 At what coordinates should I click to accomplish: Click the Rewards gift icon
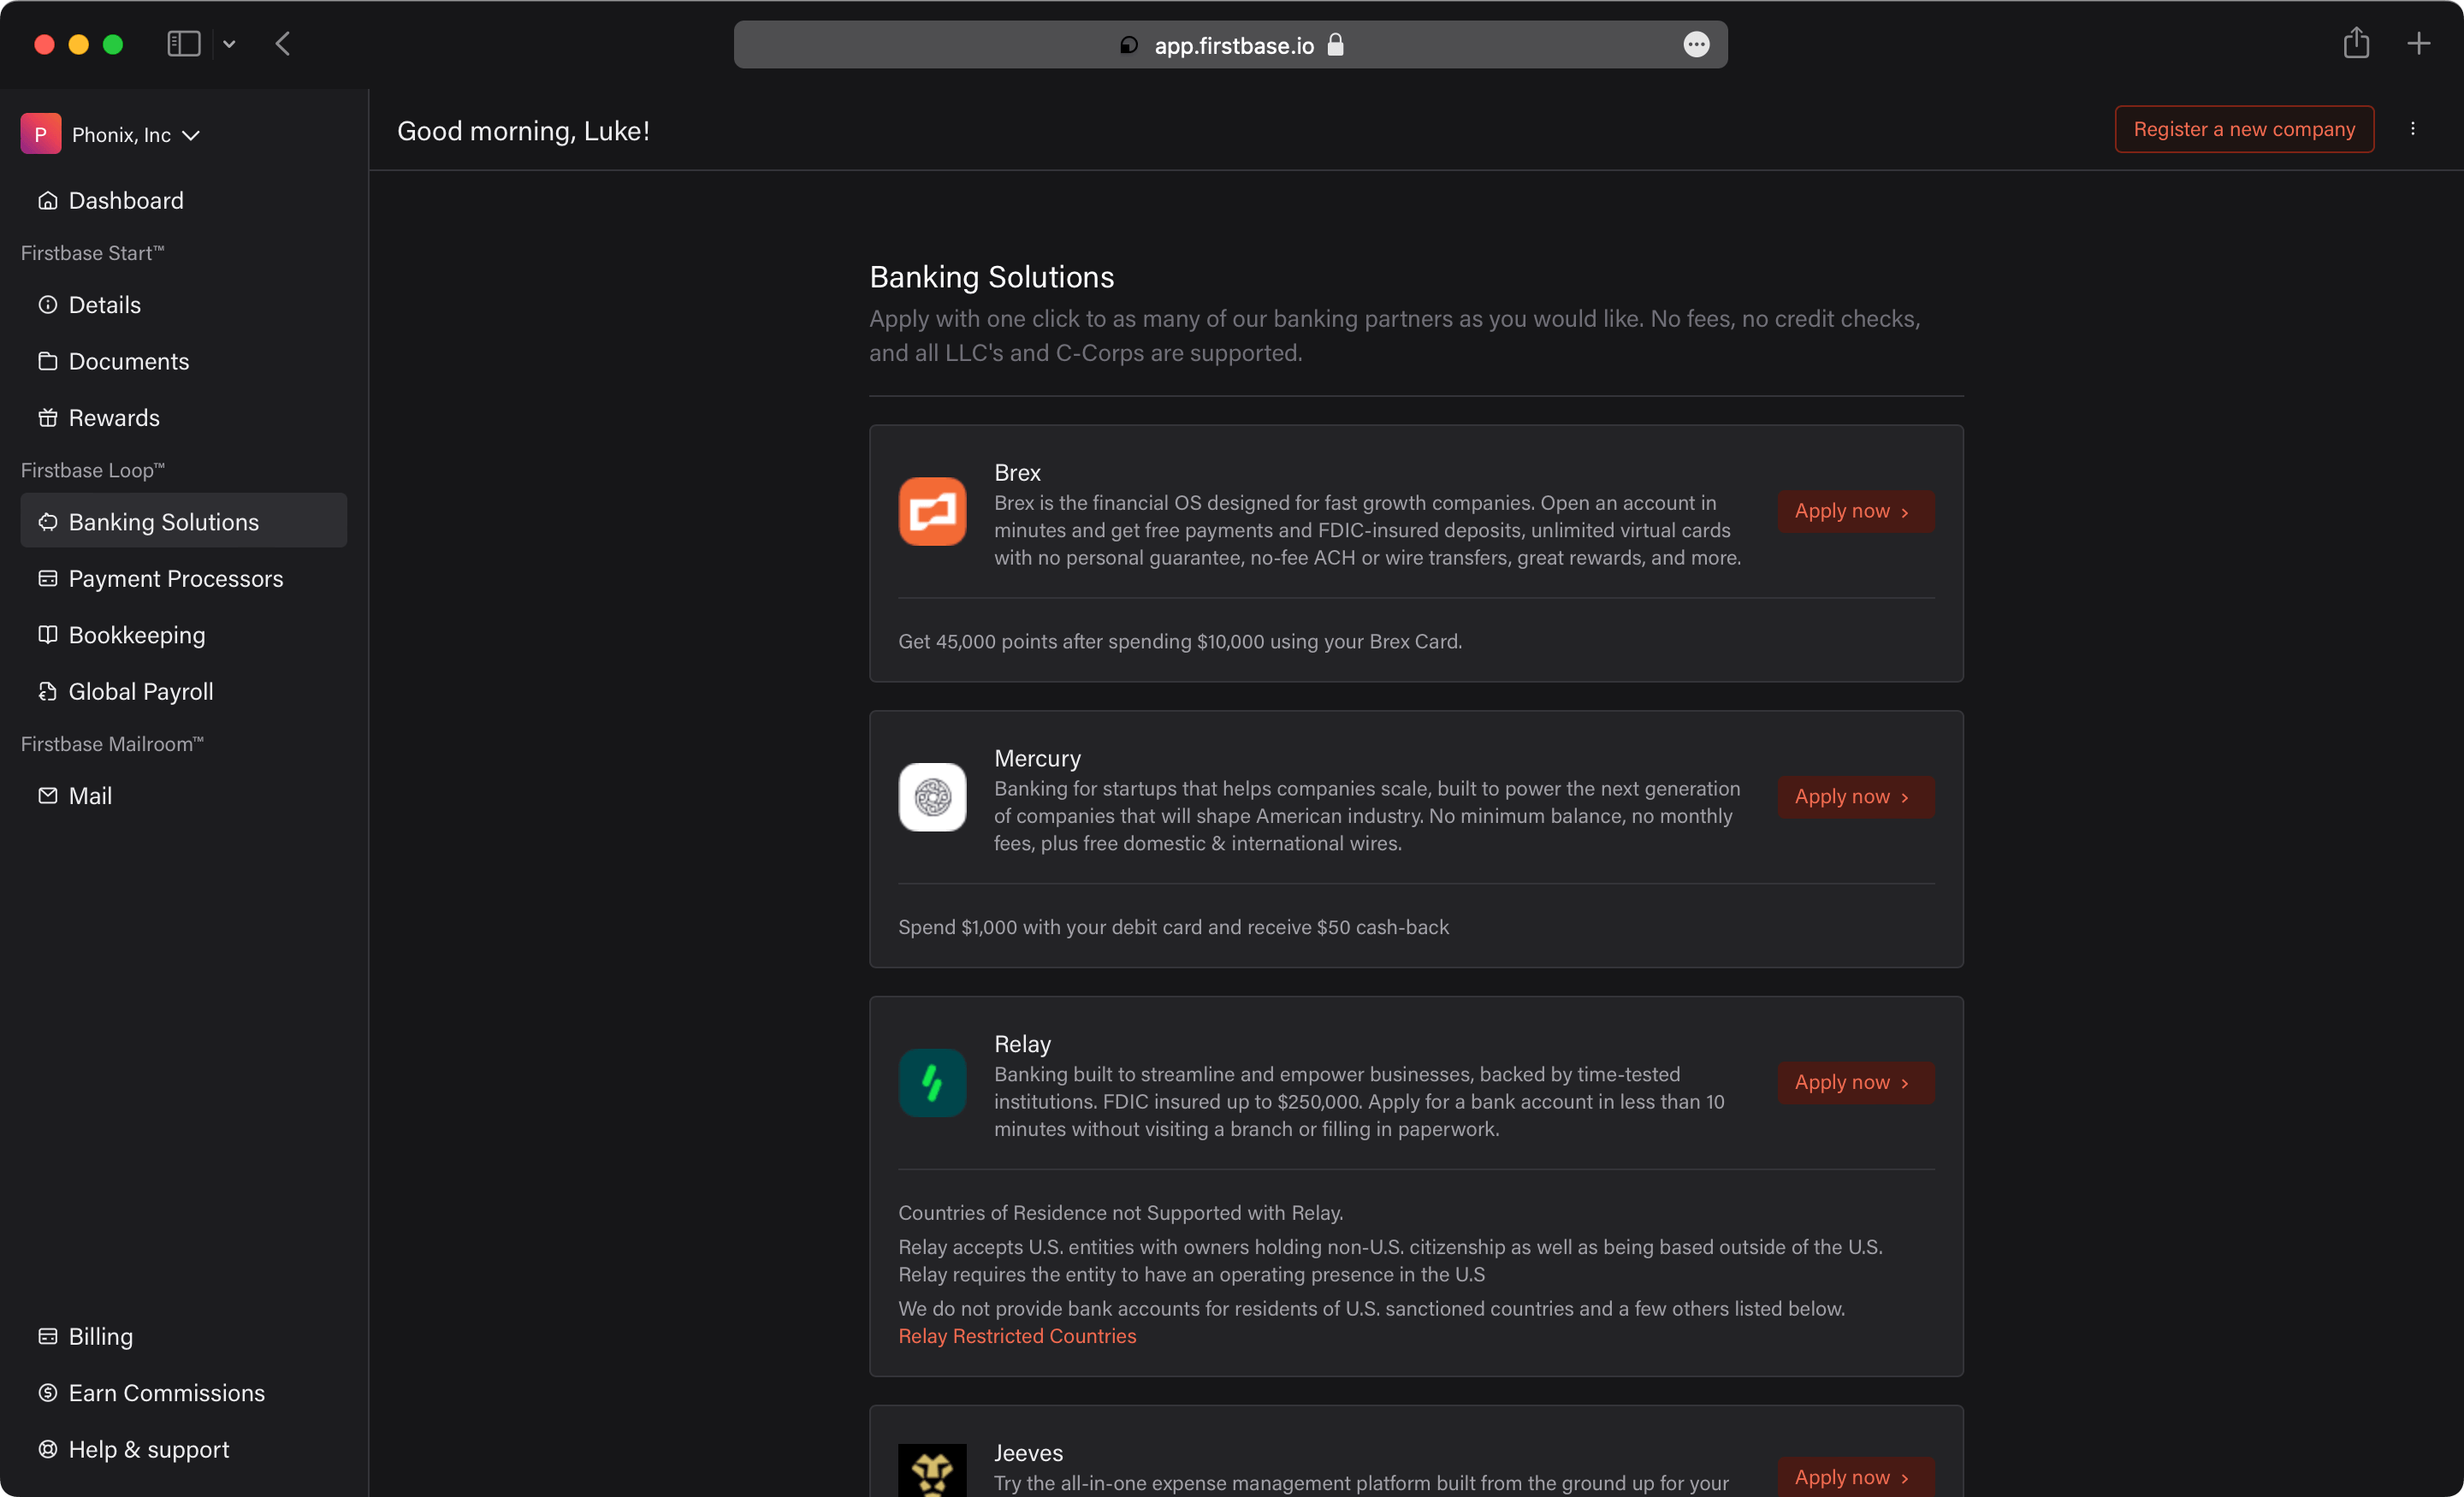pos(47,417)
